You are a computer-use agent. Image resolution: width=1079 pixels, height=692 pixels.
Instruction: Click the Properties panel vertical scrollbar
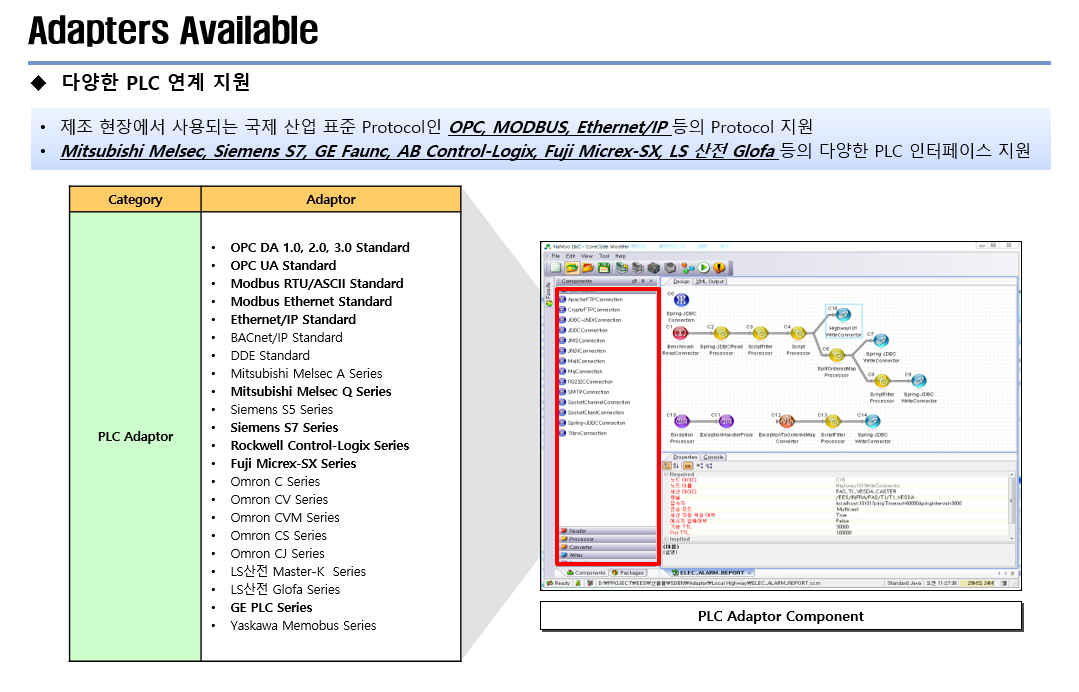[1012, 506]
